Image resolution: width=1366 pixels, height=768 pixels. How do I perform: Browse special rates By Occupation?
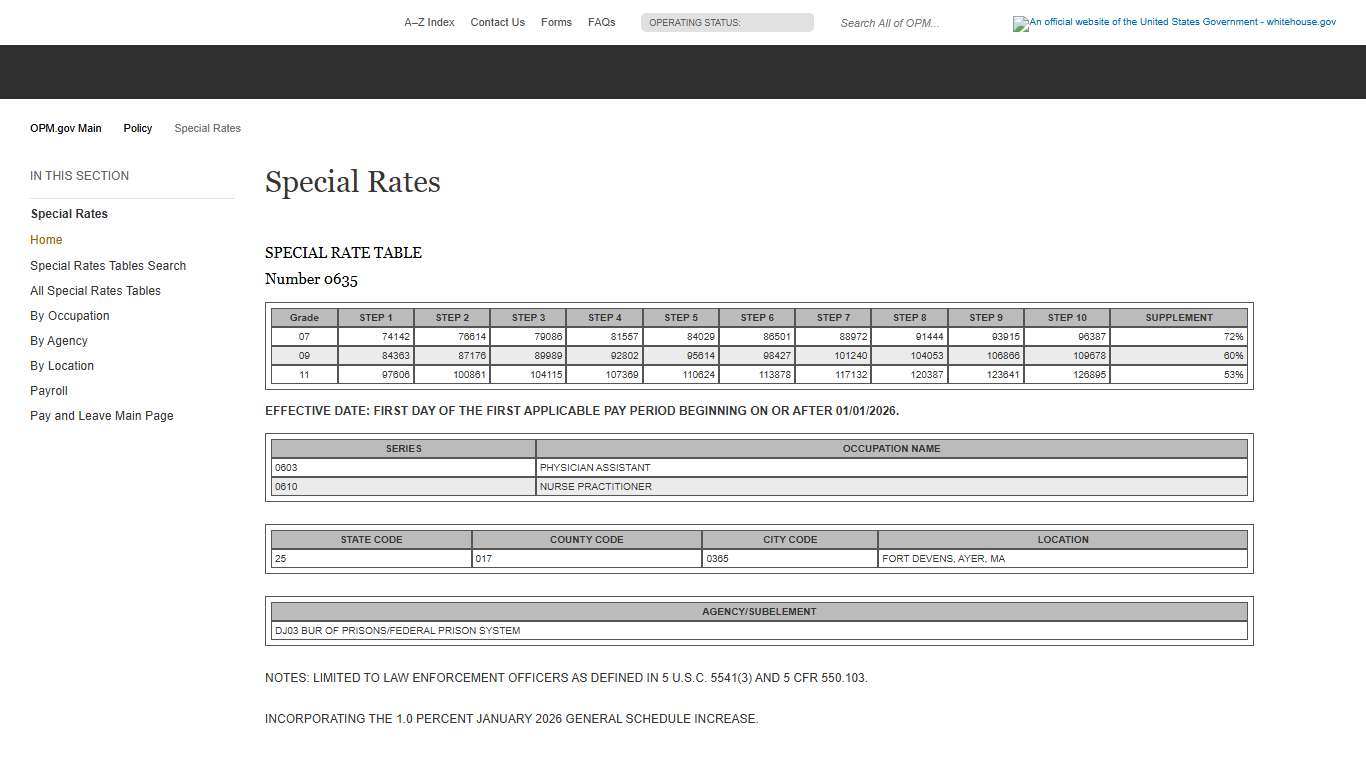point(69,315)
